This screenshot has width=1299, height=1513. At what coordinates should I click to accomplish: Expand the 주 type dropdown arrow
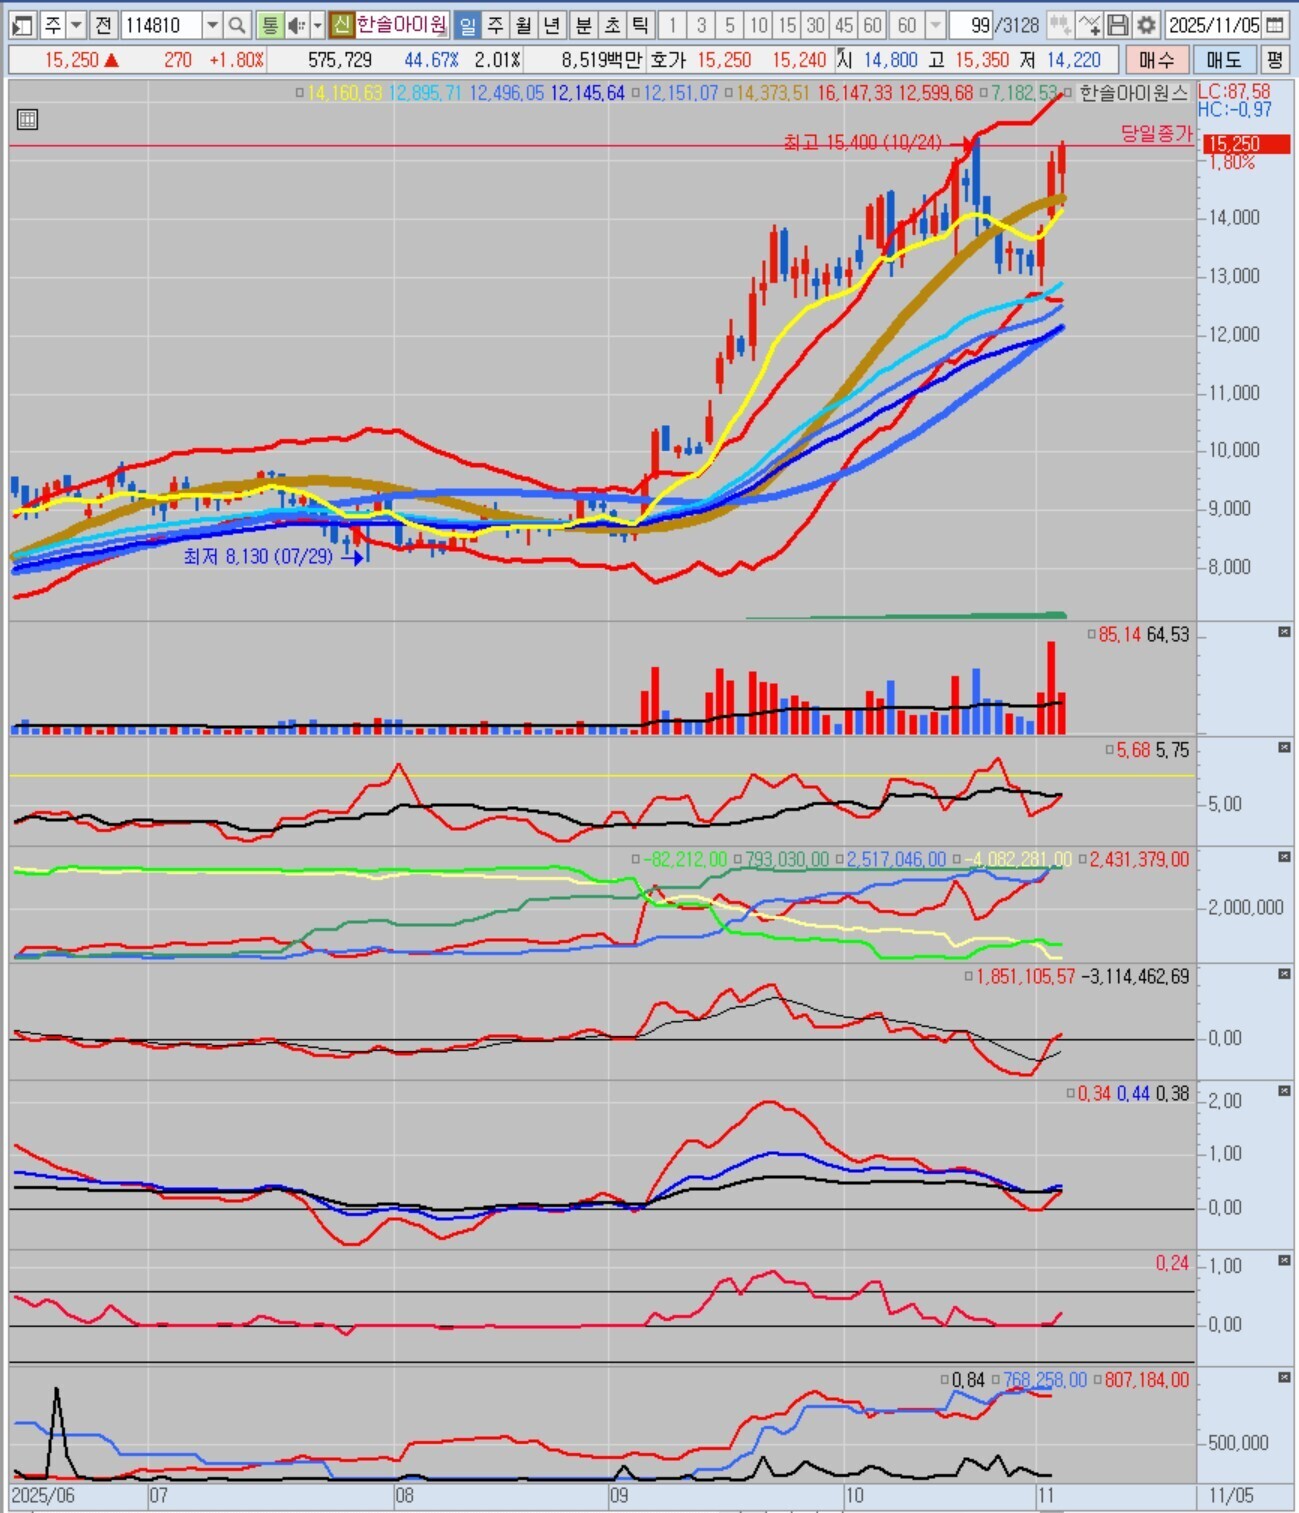tap(76, 25)
